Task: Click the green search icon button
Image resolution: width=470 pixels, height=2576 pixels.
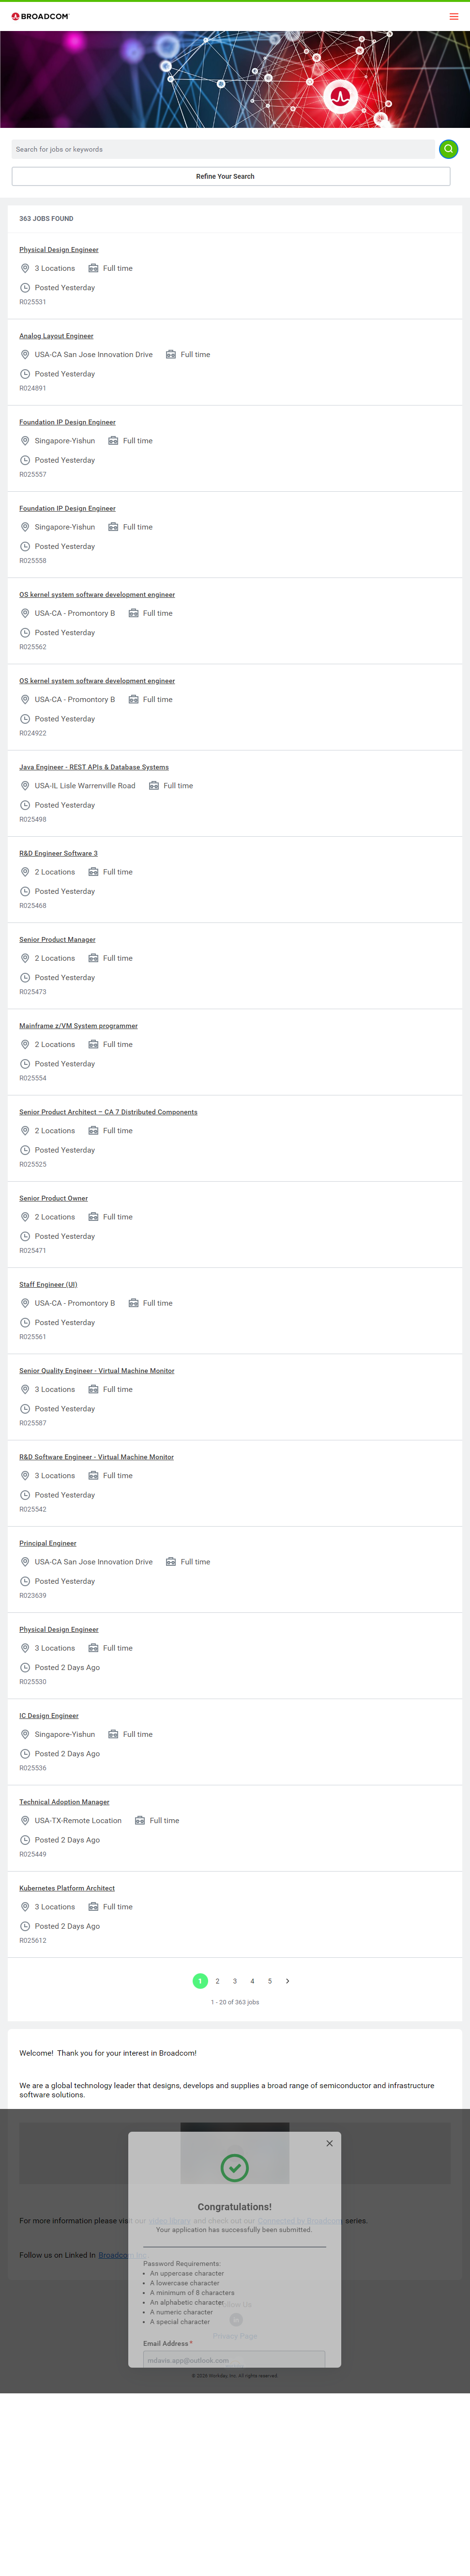Action: [449, 149]
